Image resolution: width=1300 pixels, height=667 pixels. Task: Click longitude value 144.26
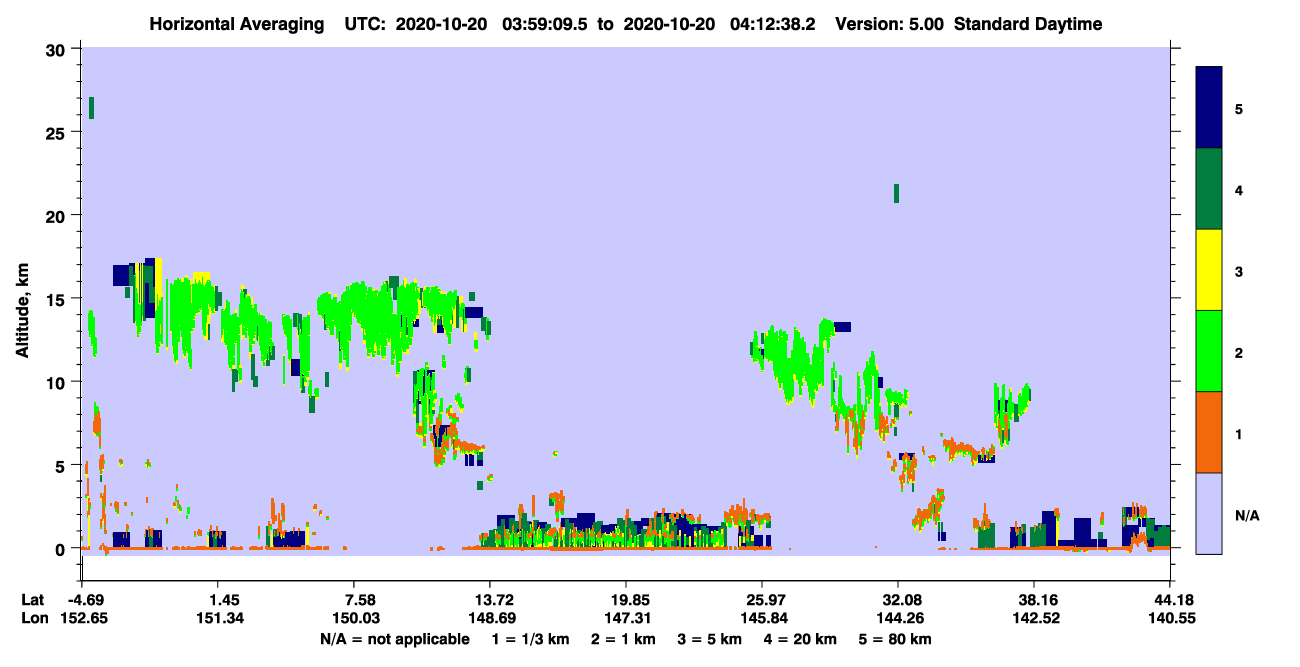tap(898, 618)
